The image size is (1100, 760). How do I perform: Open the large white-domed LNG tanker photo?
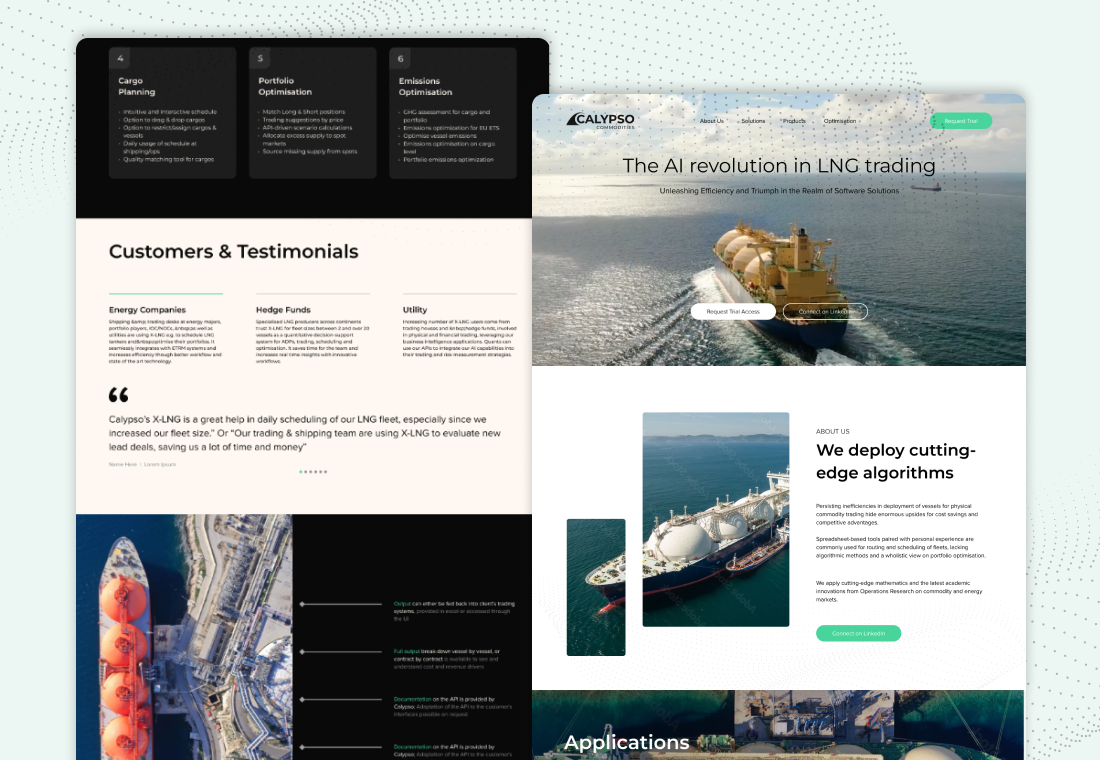(716, 519)
